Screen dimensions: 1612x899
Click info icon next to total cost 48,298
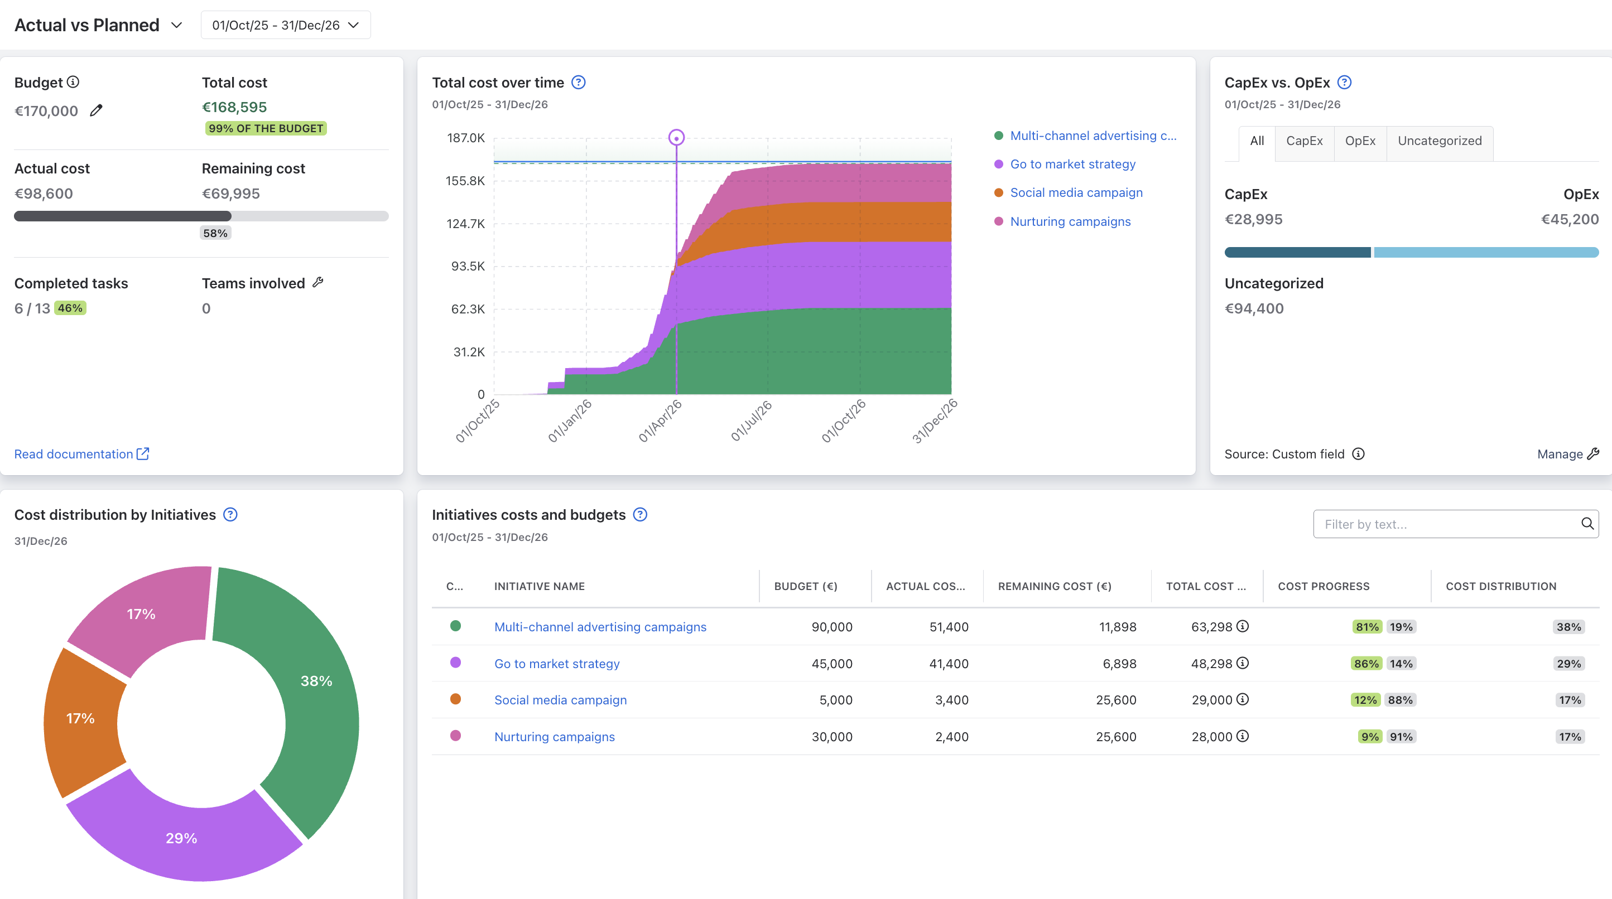click(x=1243, y=663)
